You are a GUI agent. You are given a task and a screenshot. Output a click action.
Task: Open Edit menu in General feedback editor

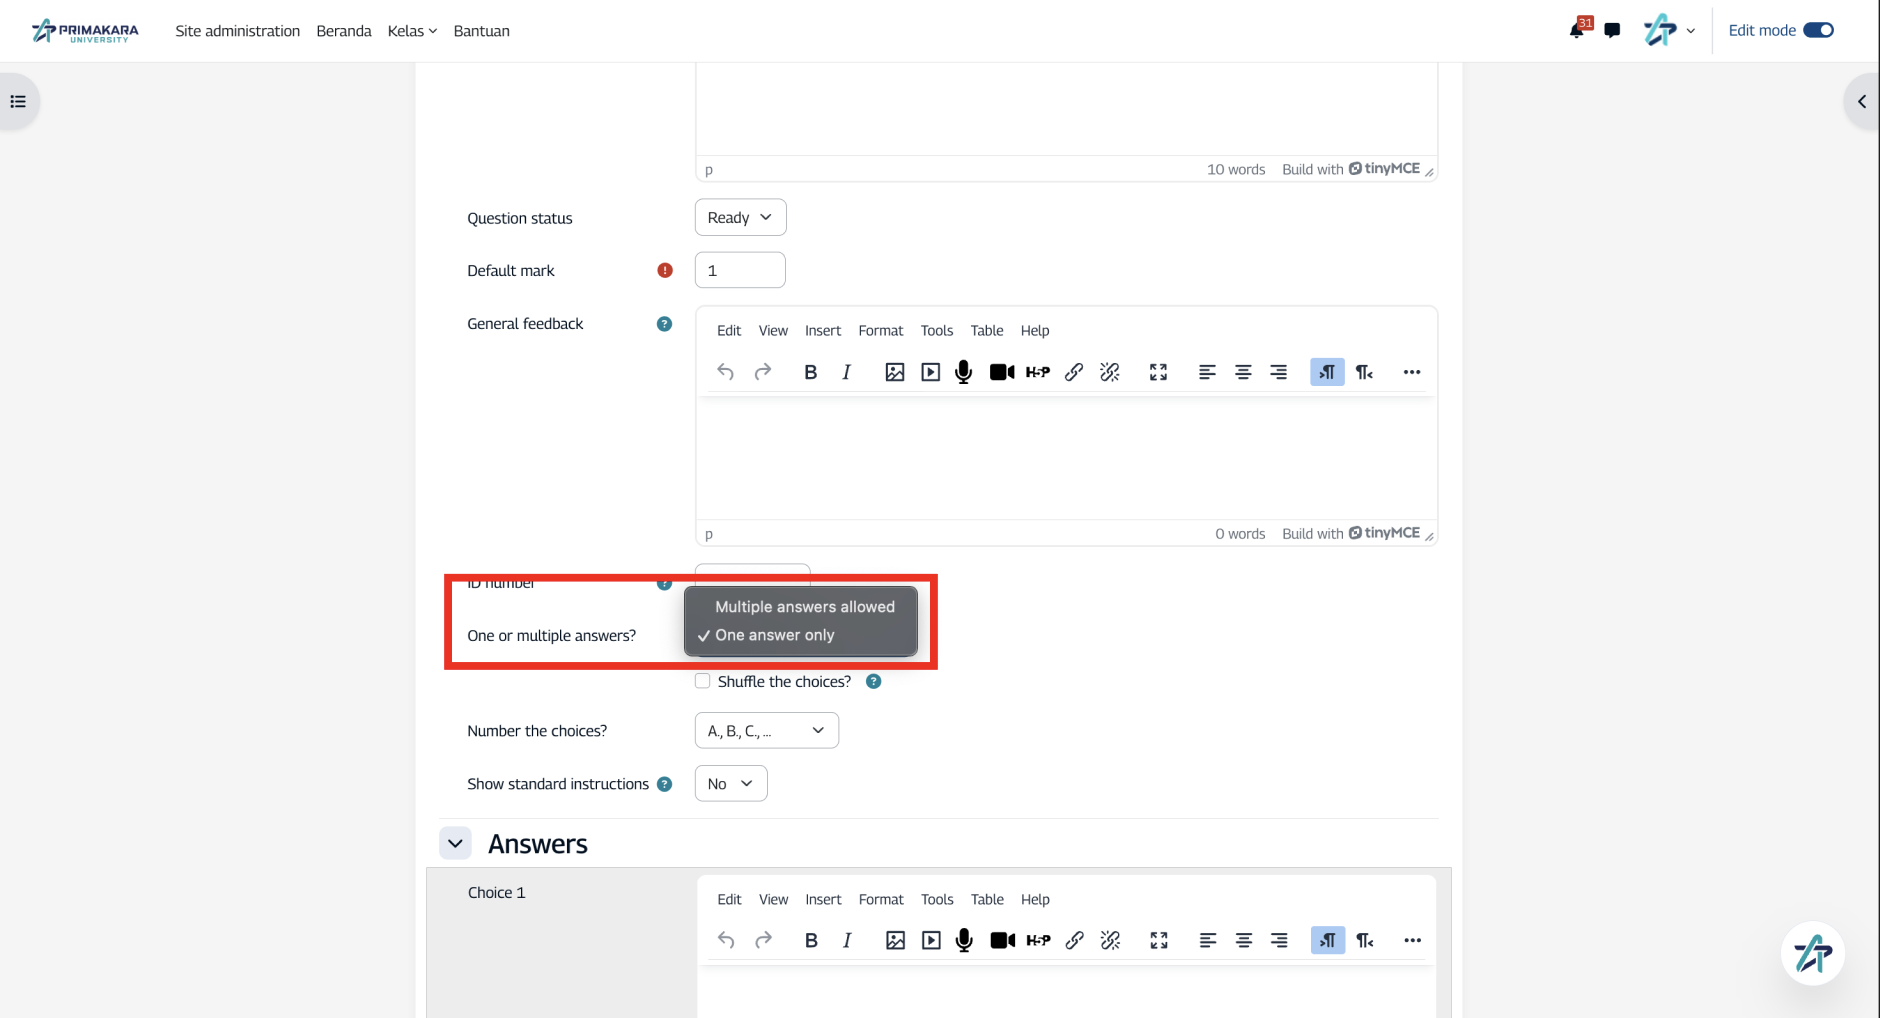(x=729, y=331)
